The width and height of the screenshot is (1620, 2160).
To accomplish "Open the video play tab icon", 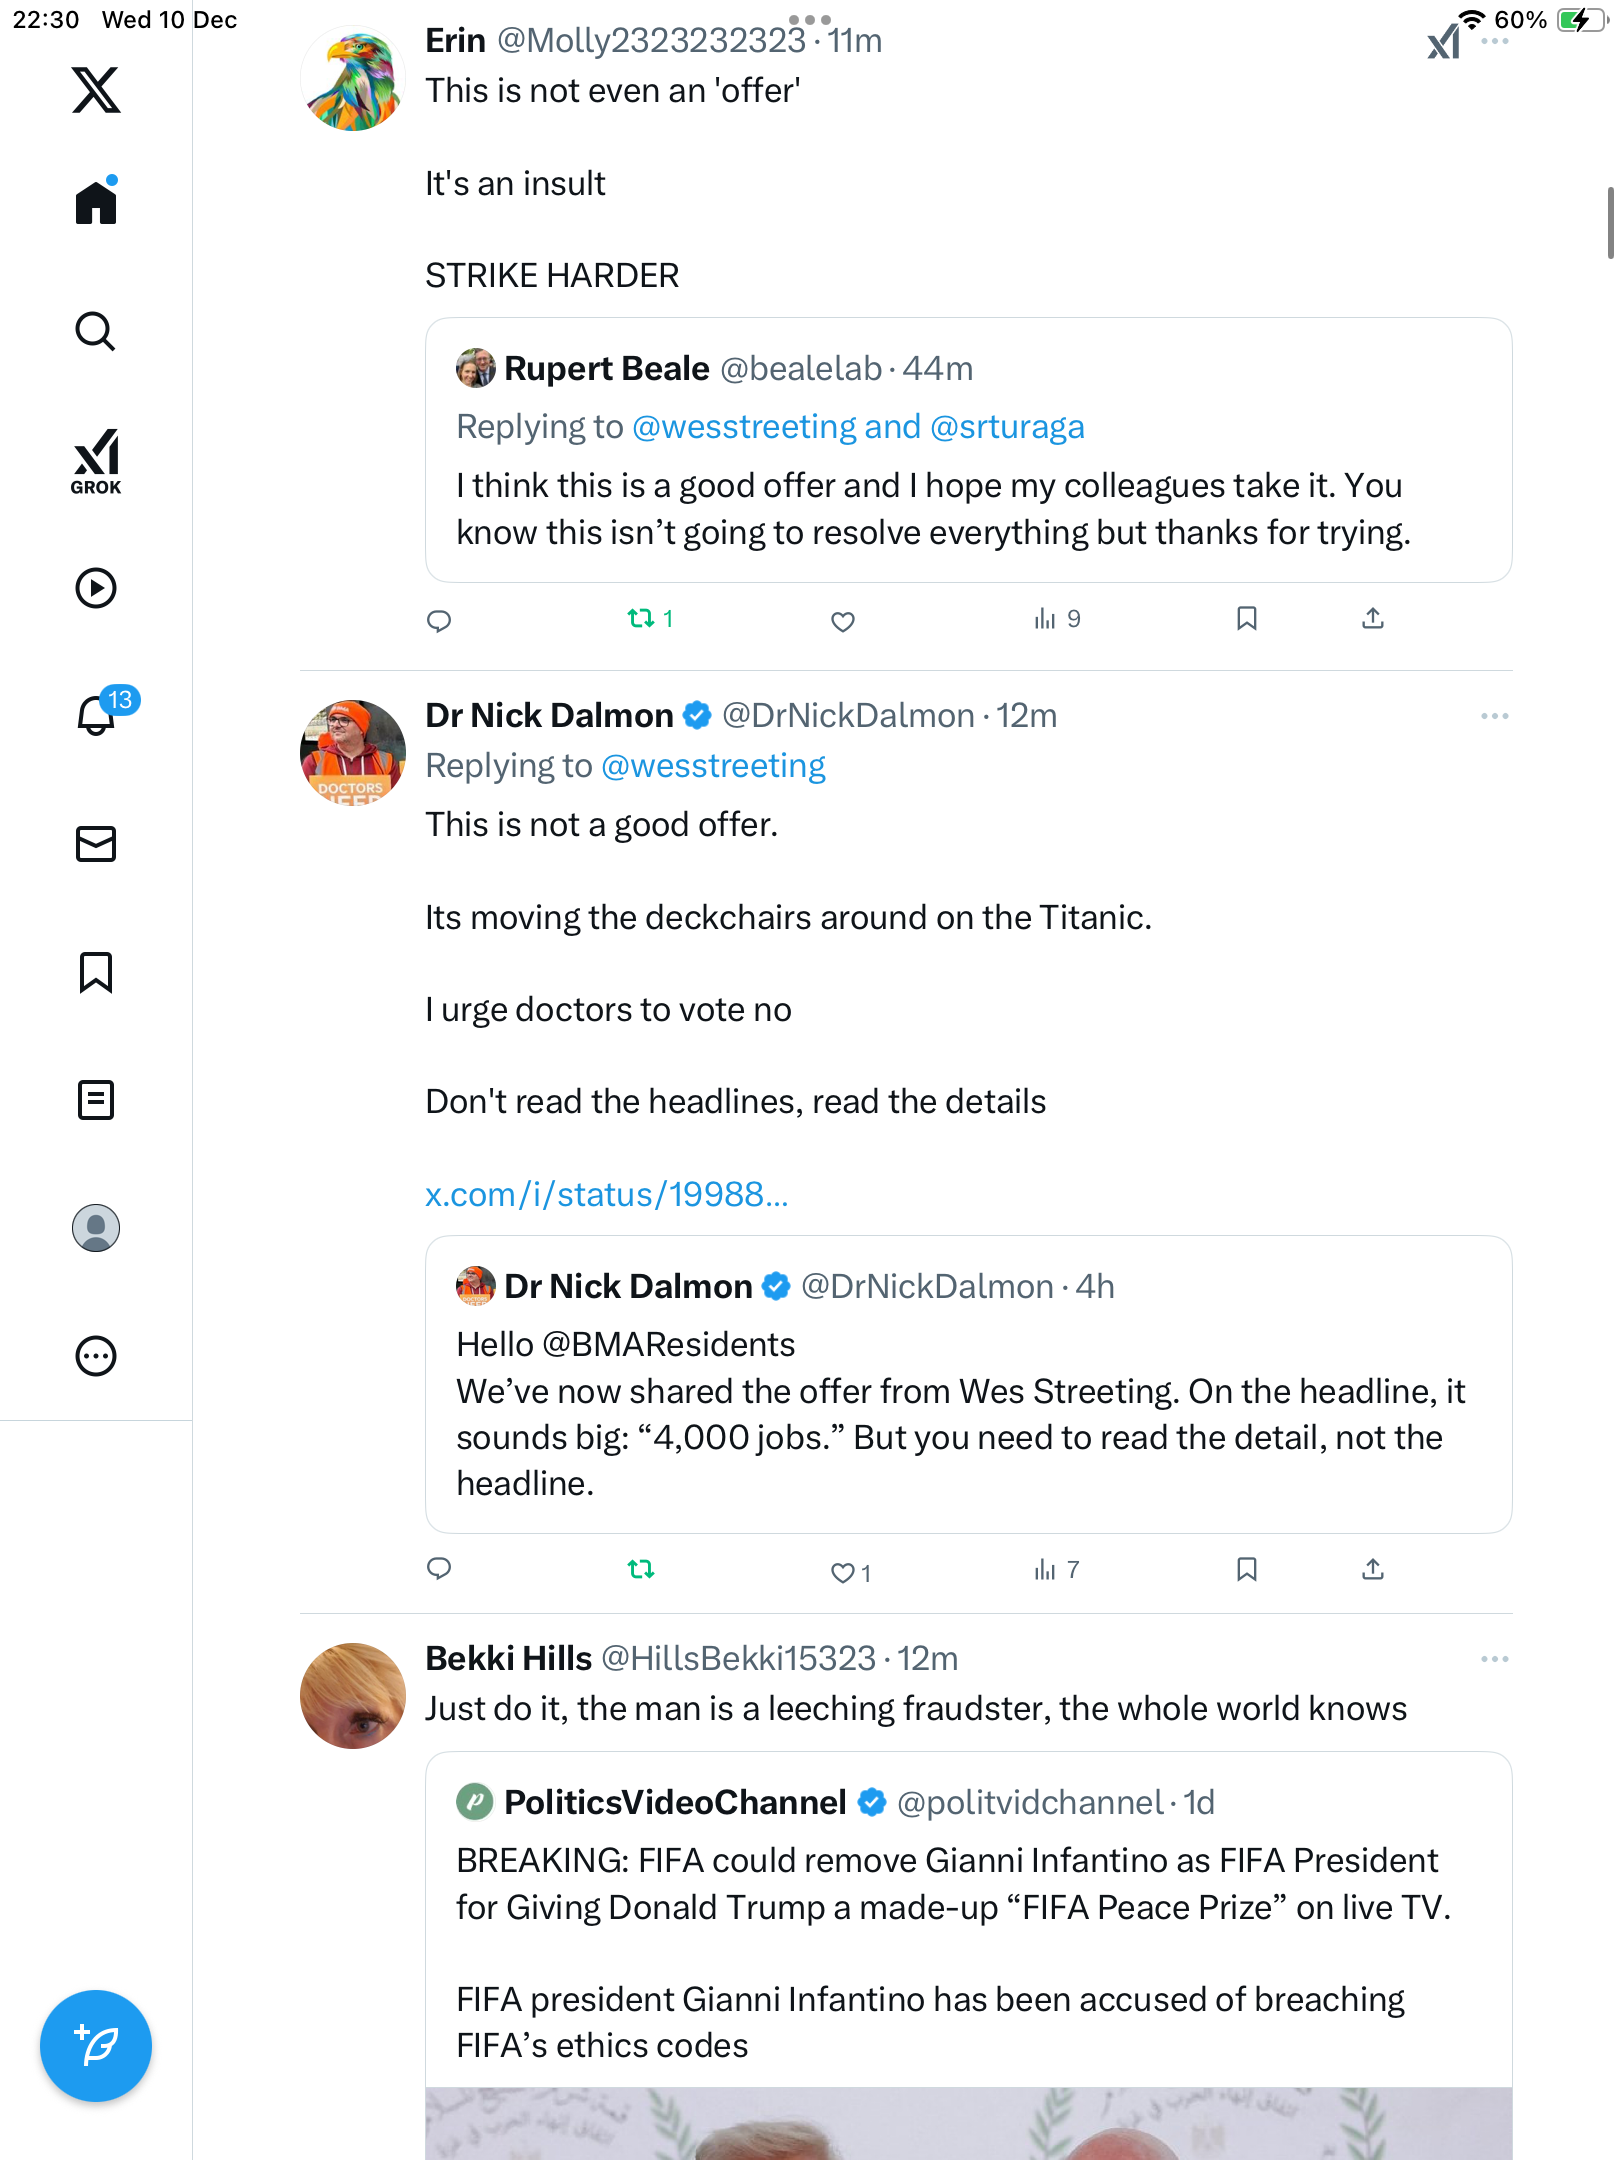I will click(x=96, y=588).
